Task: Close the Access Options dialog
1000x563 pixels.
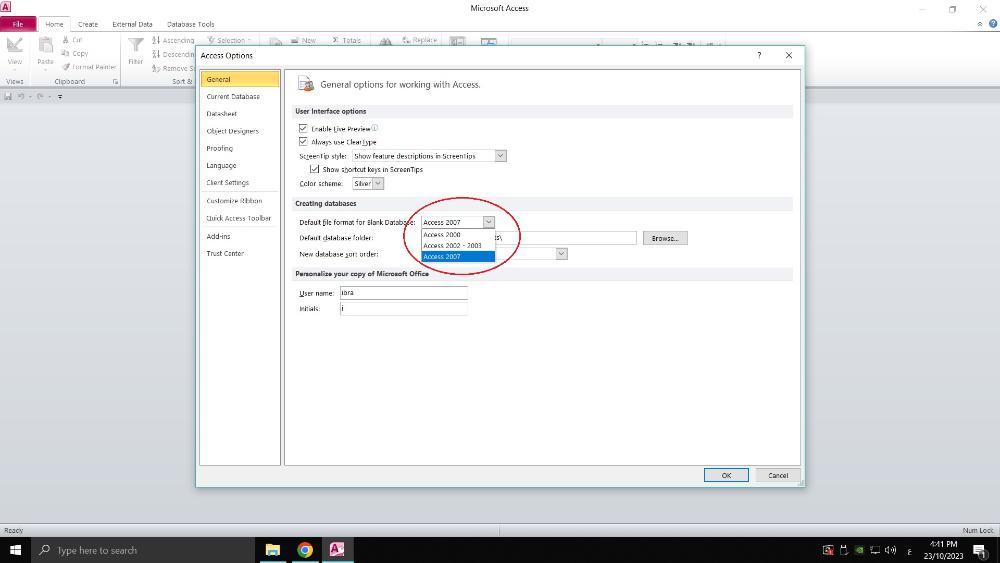Action: (x=789, y=55)
